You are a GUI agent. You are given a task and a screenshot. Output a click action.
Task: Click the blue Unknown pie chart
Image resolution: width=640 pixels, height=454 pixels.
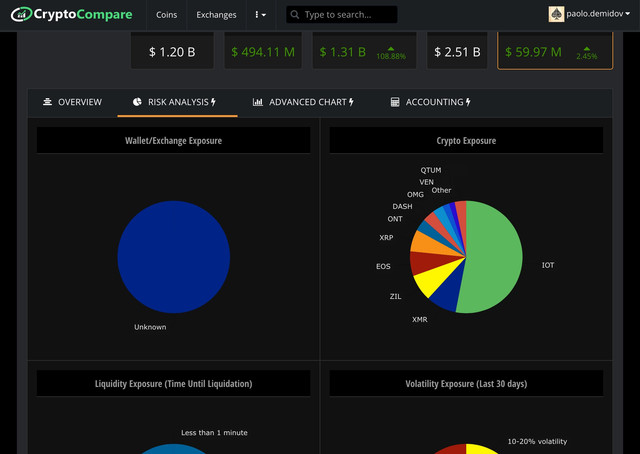pos(173,257)
